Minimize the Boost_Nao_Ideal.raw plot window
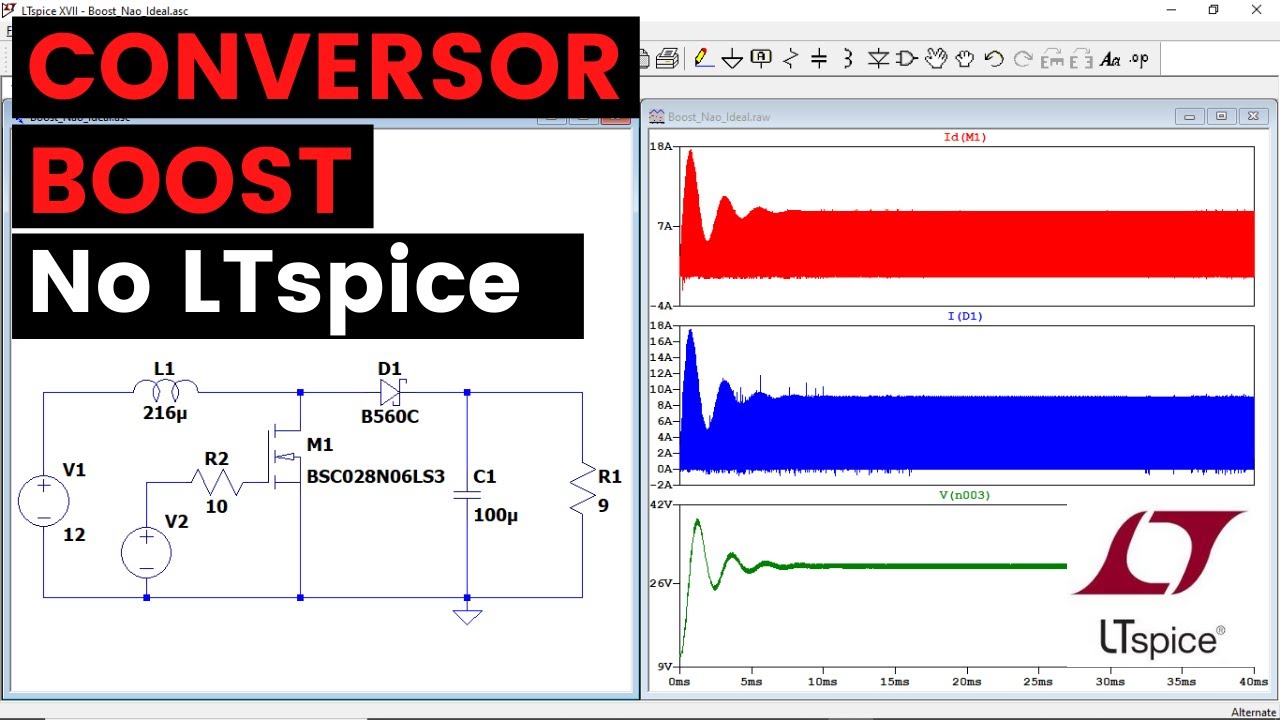 click(x=1190, y=117)
